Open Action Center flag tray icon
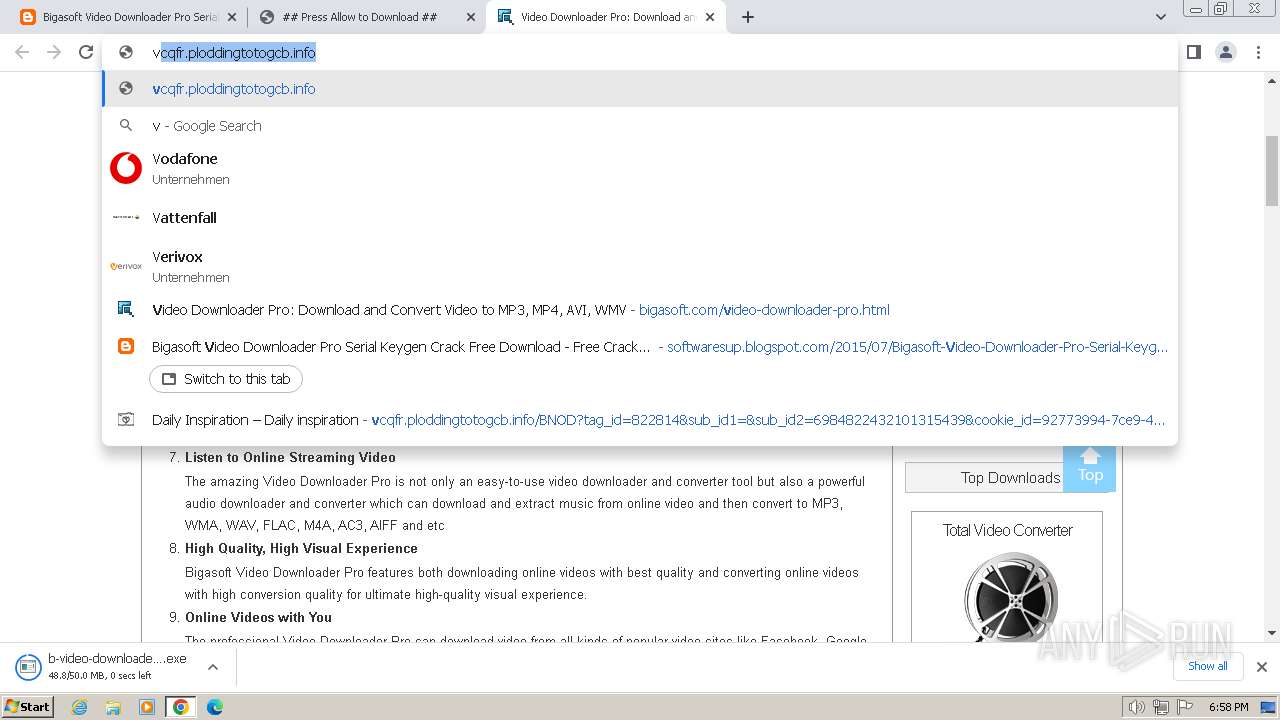This screenshot has height=720, width=1280. pos(1183,707)
